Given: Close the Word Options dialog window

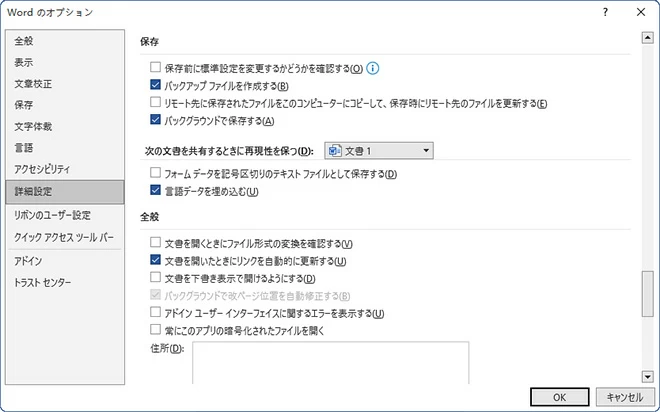Looking at the screenshot, I should pos(640,12).
